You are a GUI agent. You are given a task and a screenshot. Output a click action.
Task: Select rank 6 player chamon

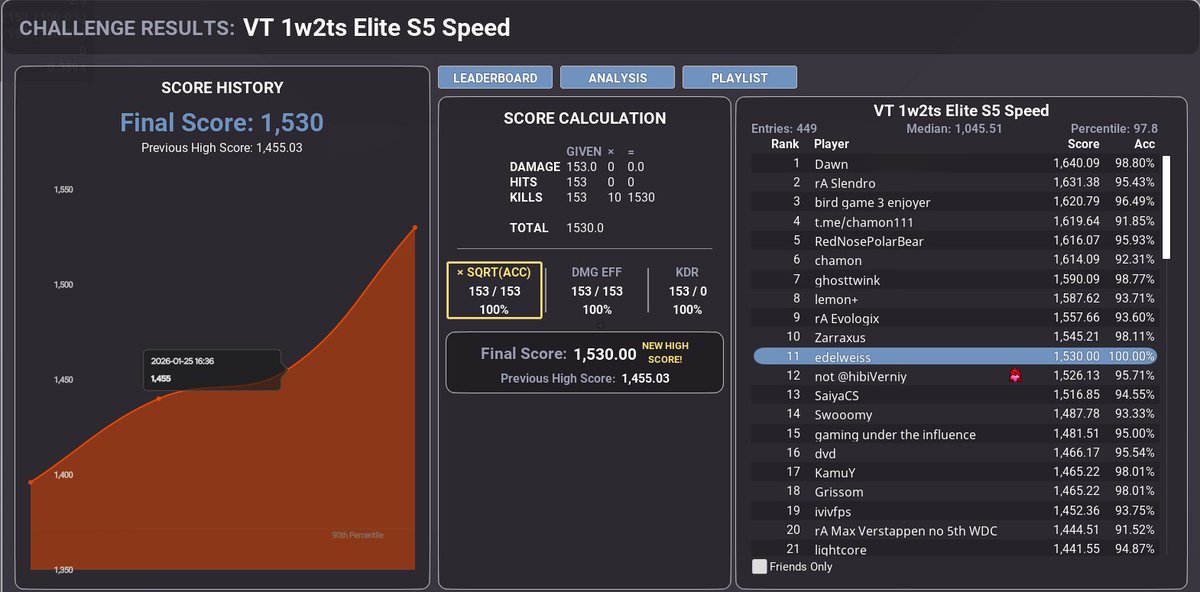955,260
